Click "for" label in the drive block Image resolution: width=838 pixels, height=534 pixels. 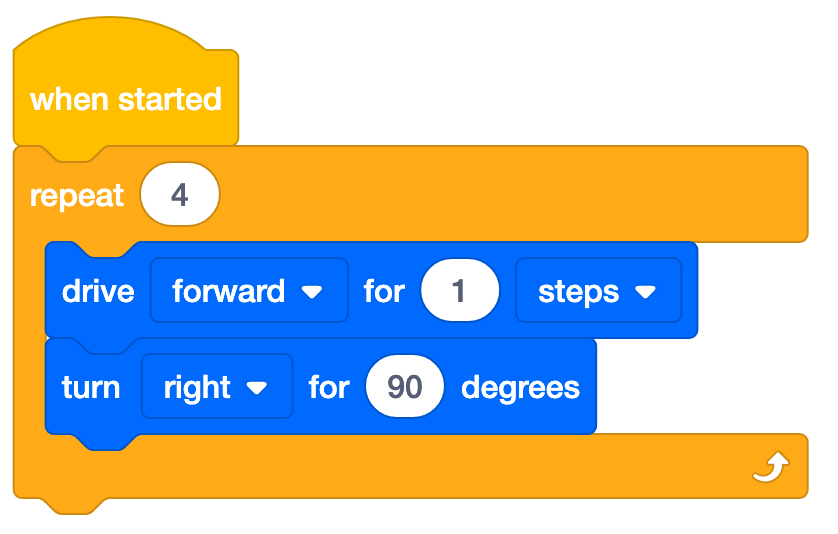(x=384, y=291)
